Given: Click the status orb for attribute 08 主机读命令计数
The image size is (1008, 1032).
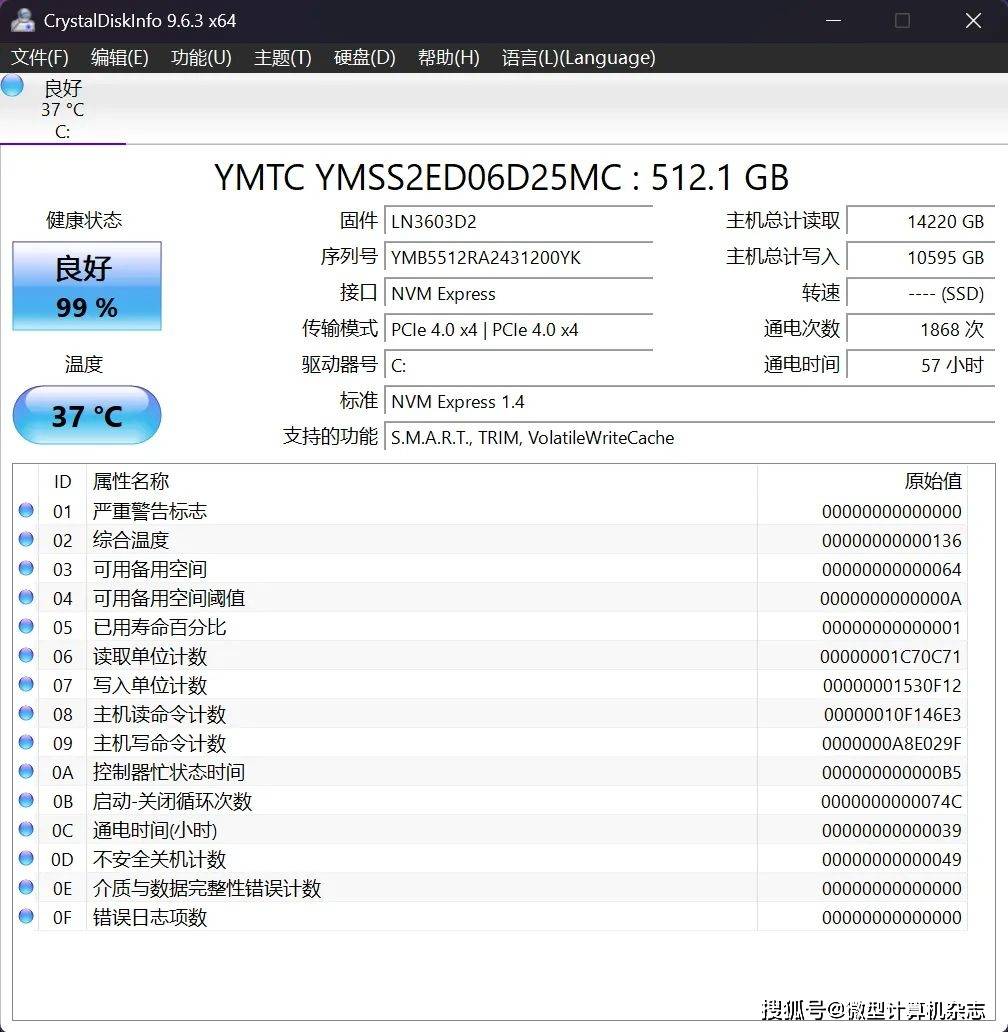Looking at the screenshot, I should pos(26,713).
